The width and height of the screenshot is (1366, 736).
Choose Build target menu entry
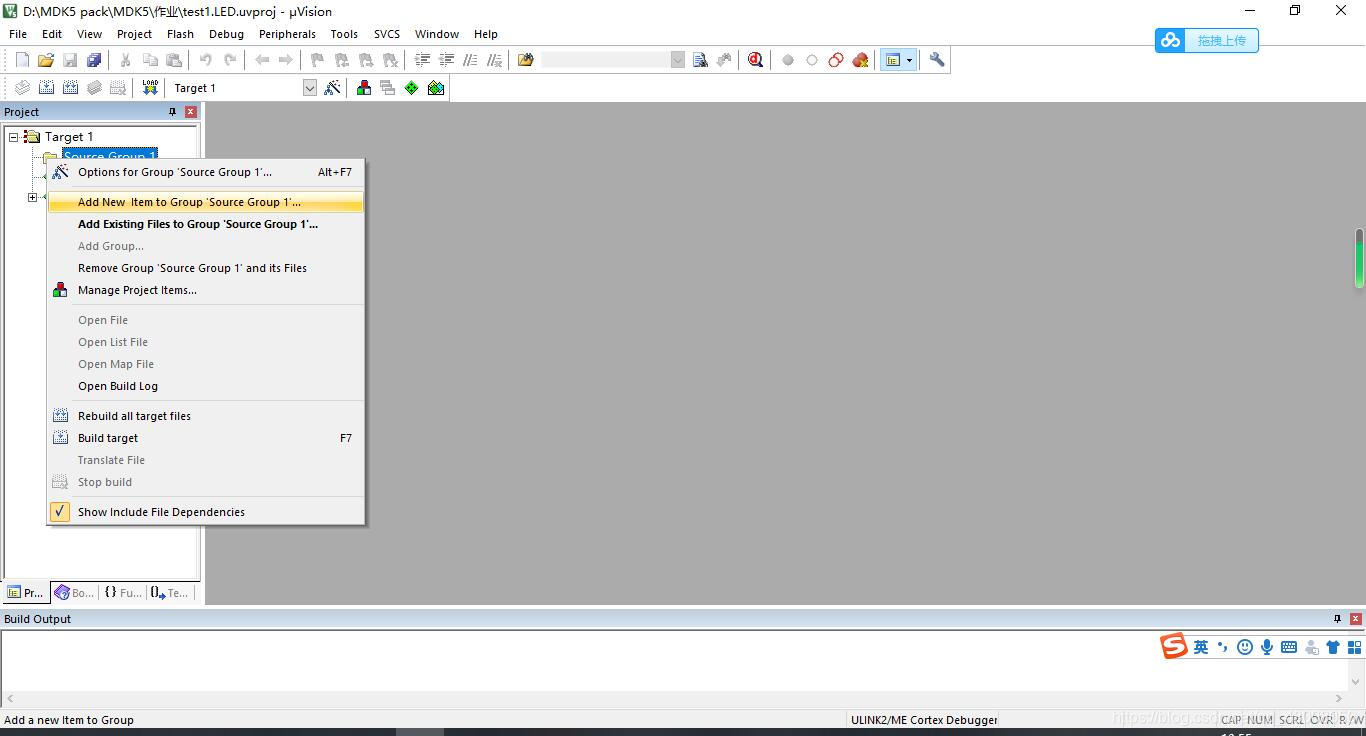click(x=206, y=438)
